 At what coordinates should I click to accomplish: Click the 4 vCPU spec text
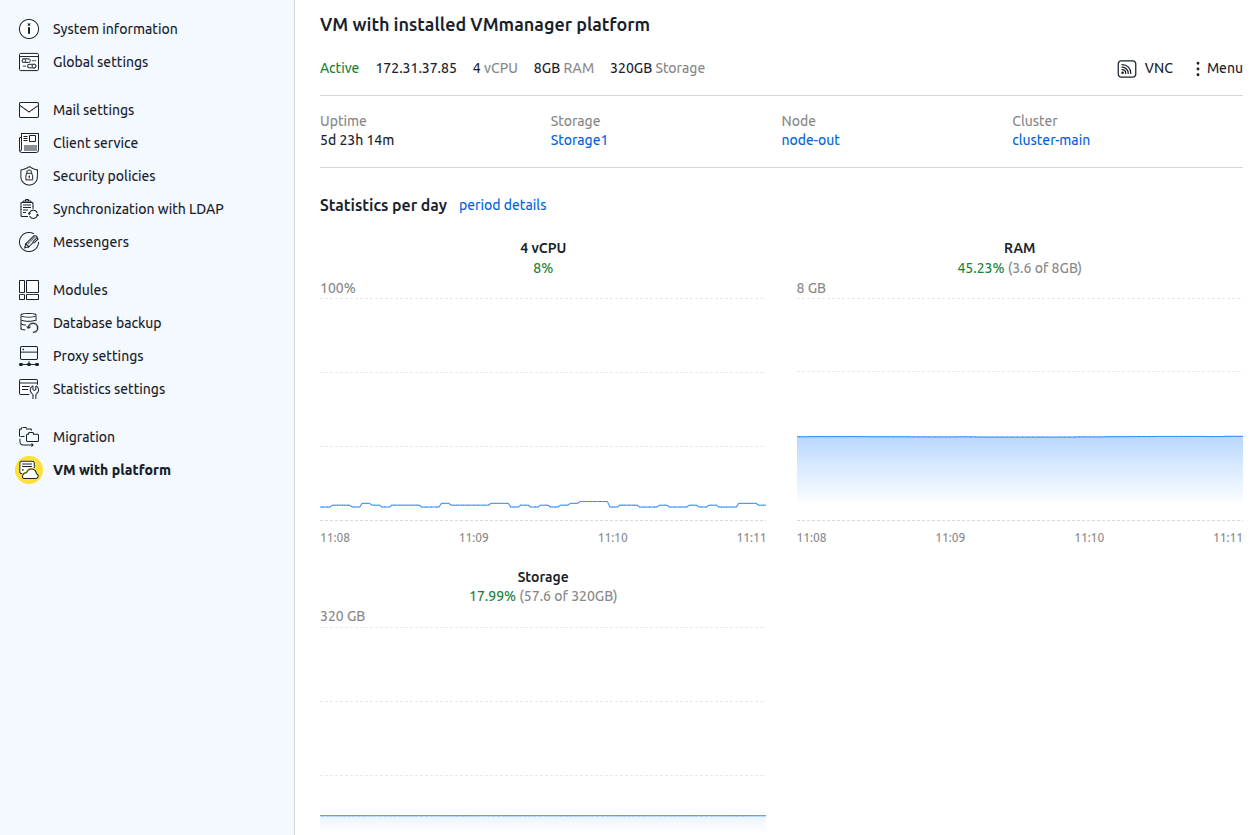point(495,68)
